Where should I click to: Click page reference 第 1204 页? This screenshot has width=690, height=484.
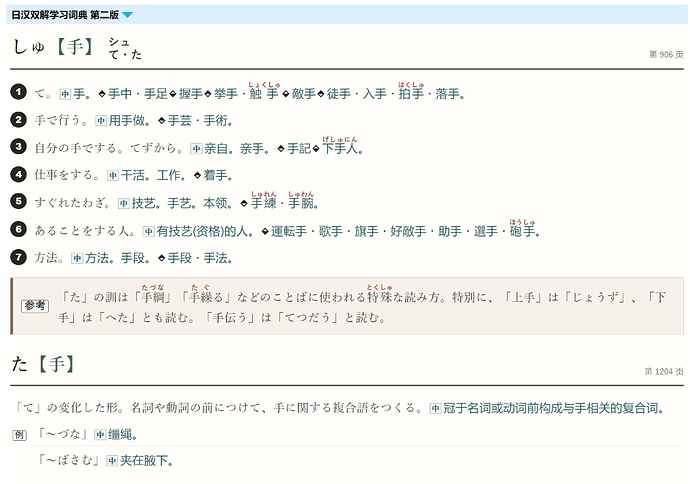click(664, 372)
